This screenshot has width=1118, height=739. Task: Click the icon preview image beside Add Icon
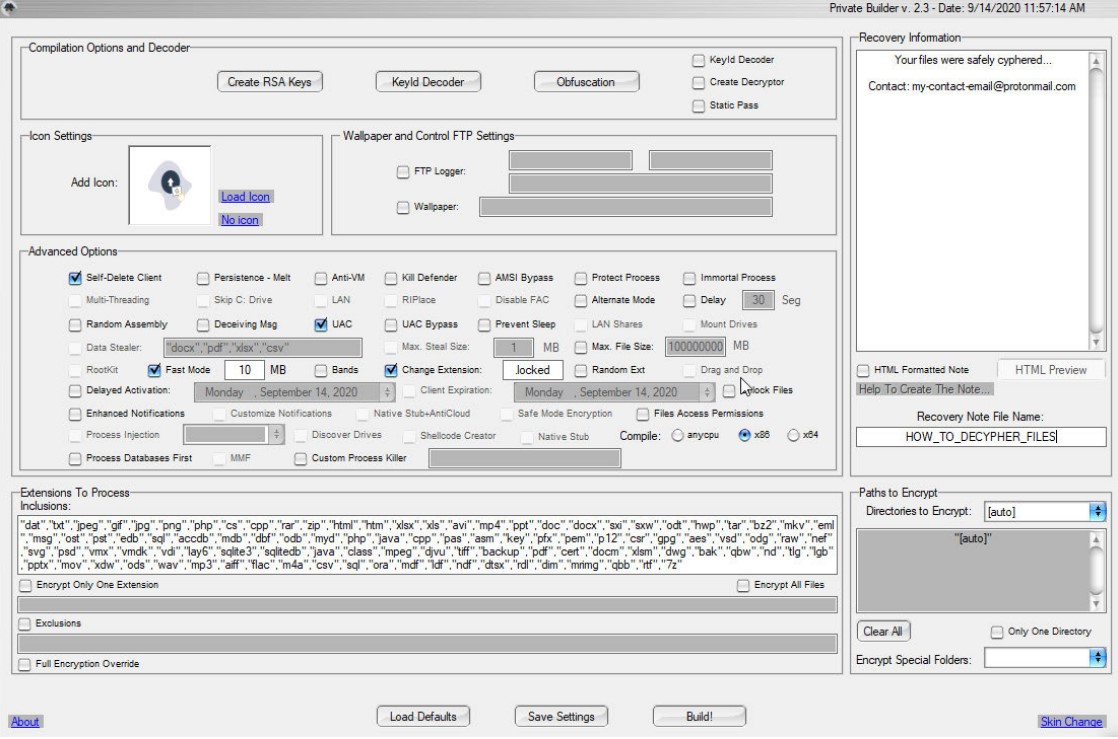(169, 186)
